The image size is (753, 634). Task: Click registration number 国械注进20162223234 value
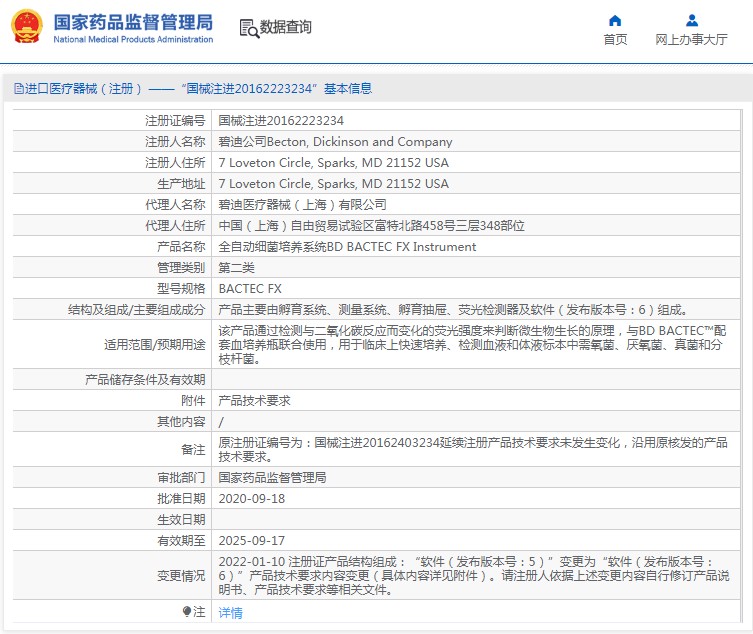click(274, 121)
